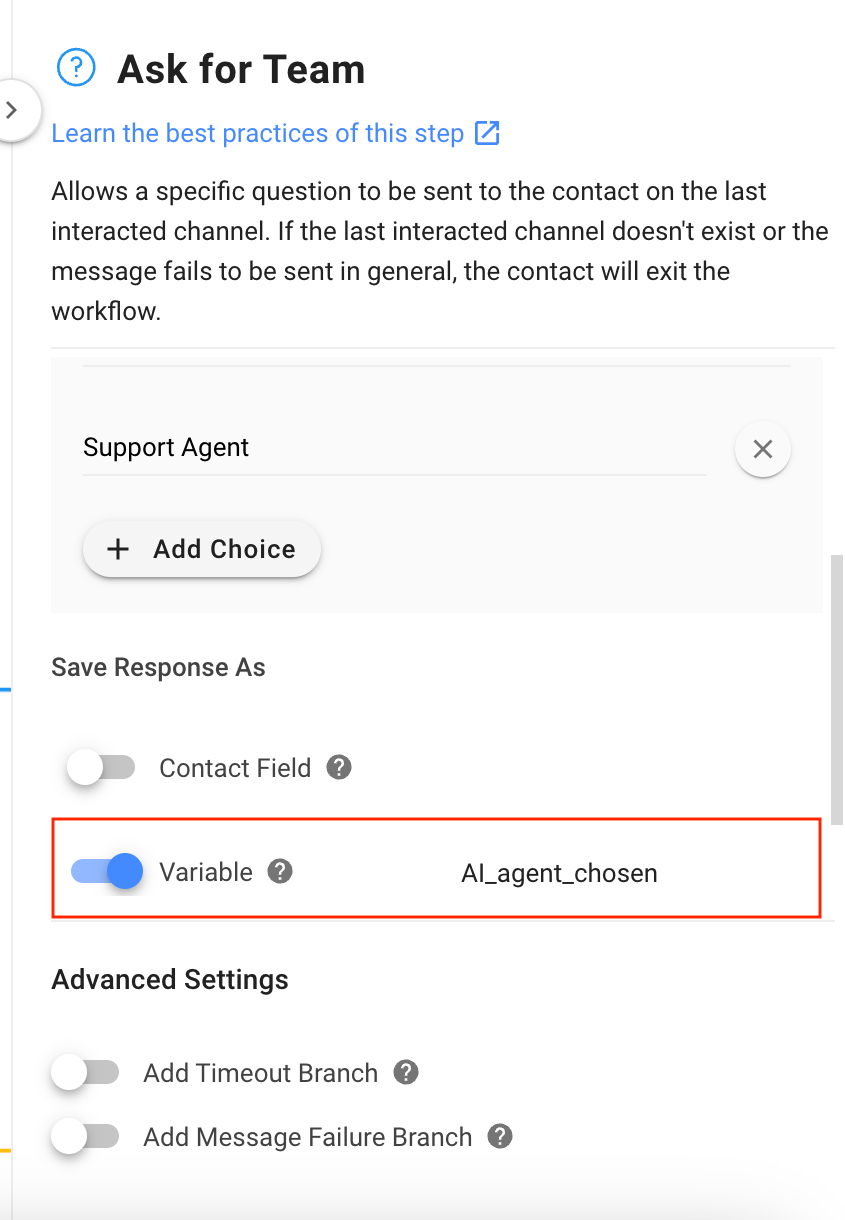Remove the Support Agent choice
Image resolution: width=845 pixels, height=1220 pixels.
[x=762, y=450]
